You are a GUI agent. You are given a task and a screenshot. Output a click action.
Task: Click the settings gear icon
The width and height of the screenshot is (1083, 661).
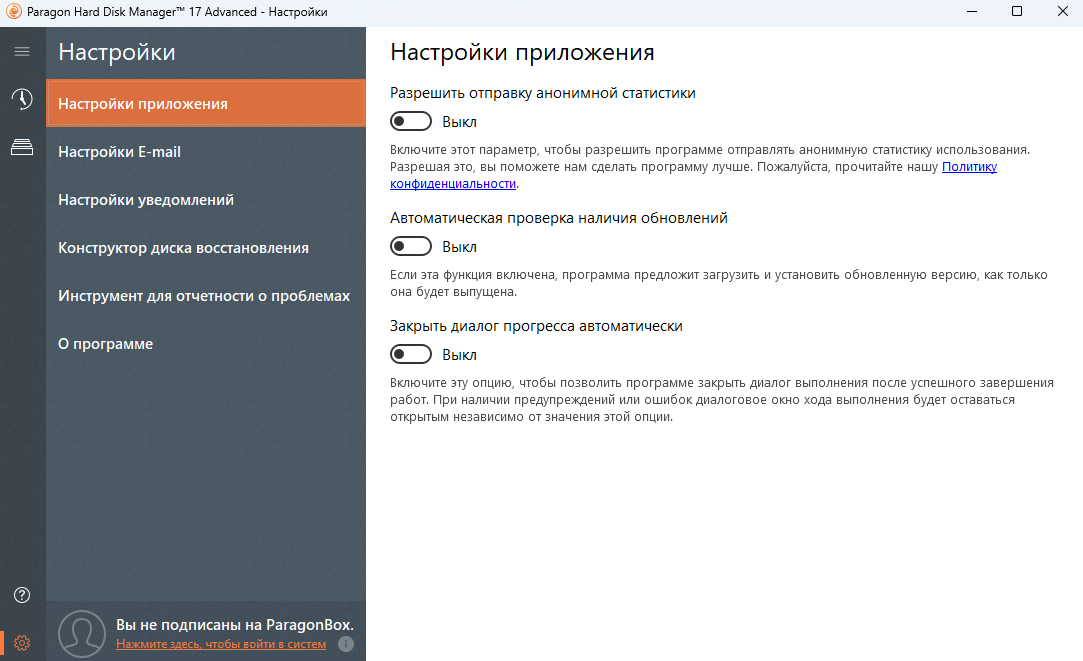pyautogui.click(x=22, y=643)
